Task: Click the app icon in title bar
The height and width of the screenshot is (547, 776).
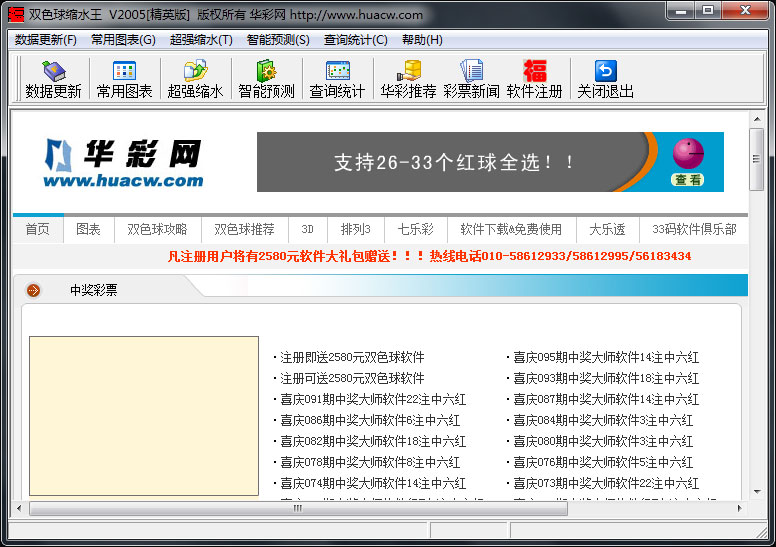Action: point(16,14)
